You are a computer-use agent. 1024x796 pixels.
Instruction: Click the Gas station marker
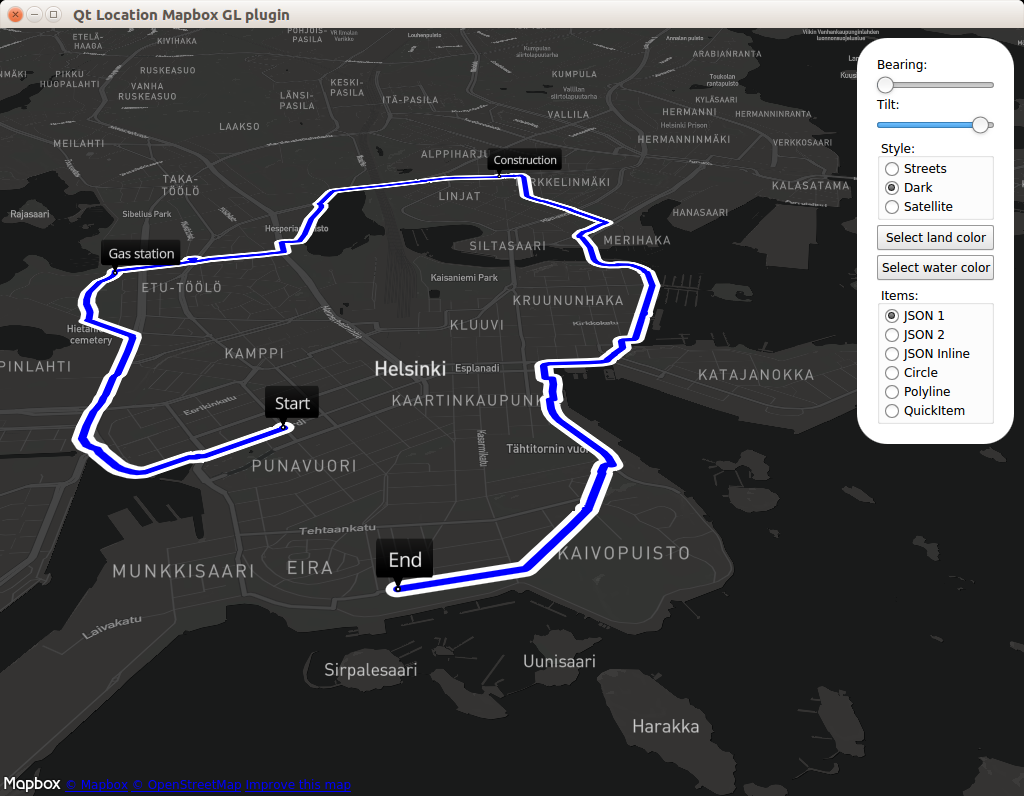(141, 254)
